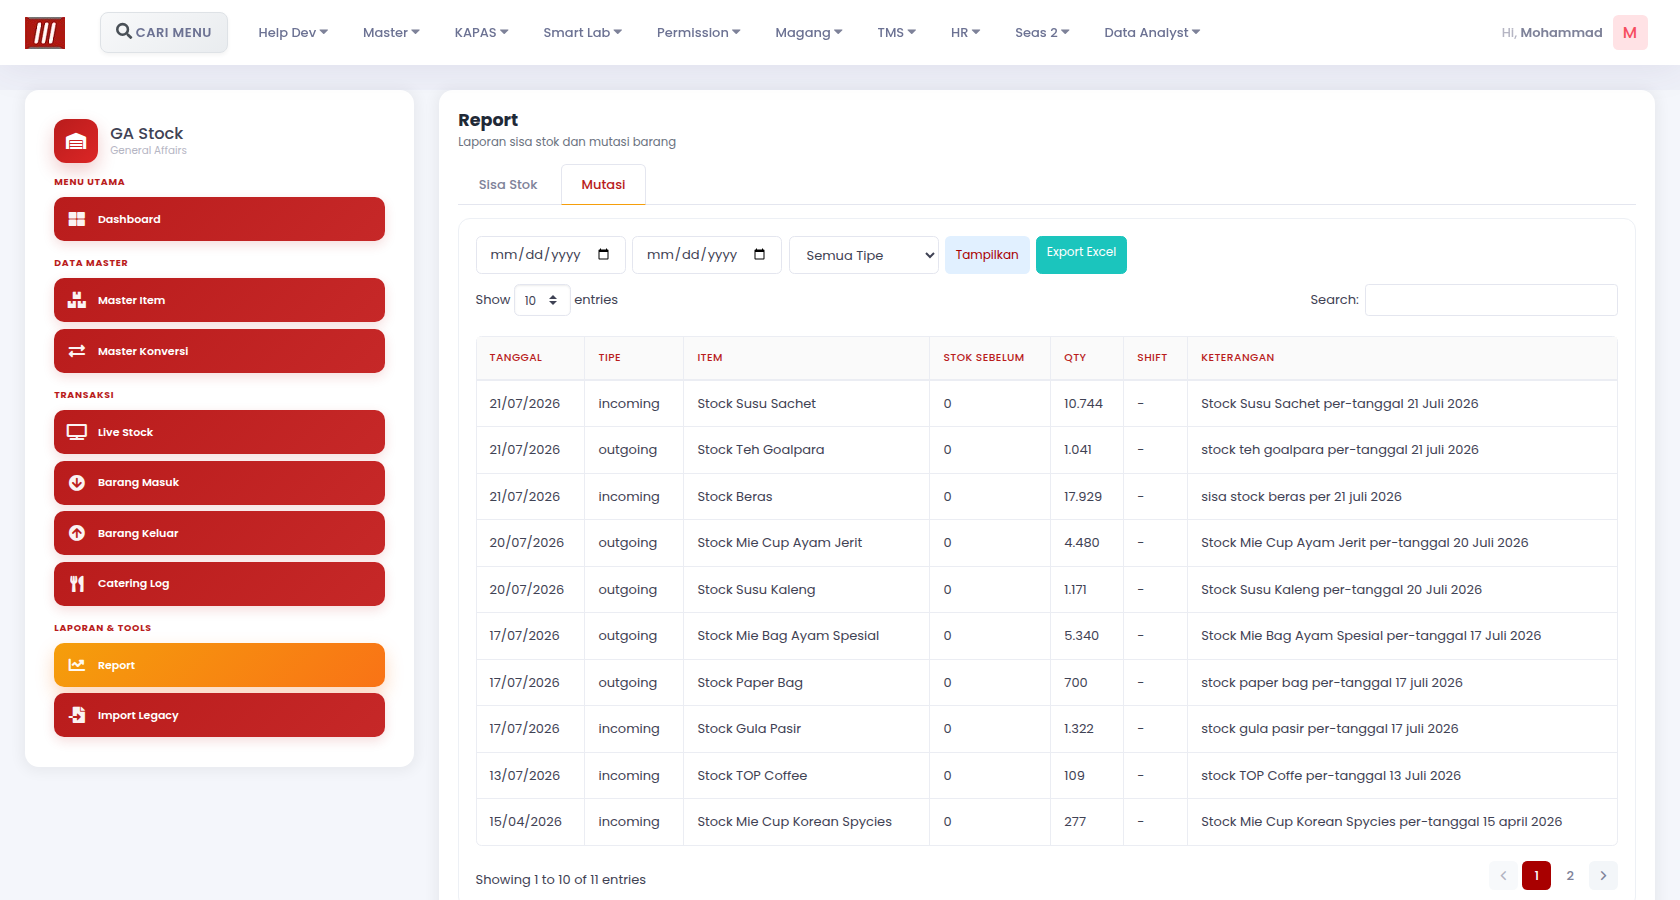Open the end date calendar picker icon

click(760, 254)
